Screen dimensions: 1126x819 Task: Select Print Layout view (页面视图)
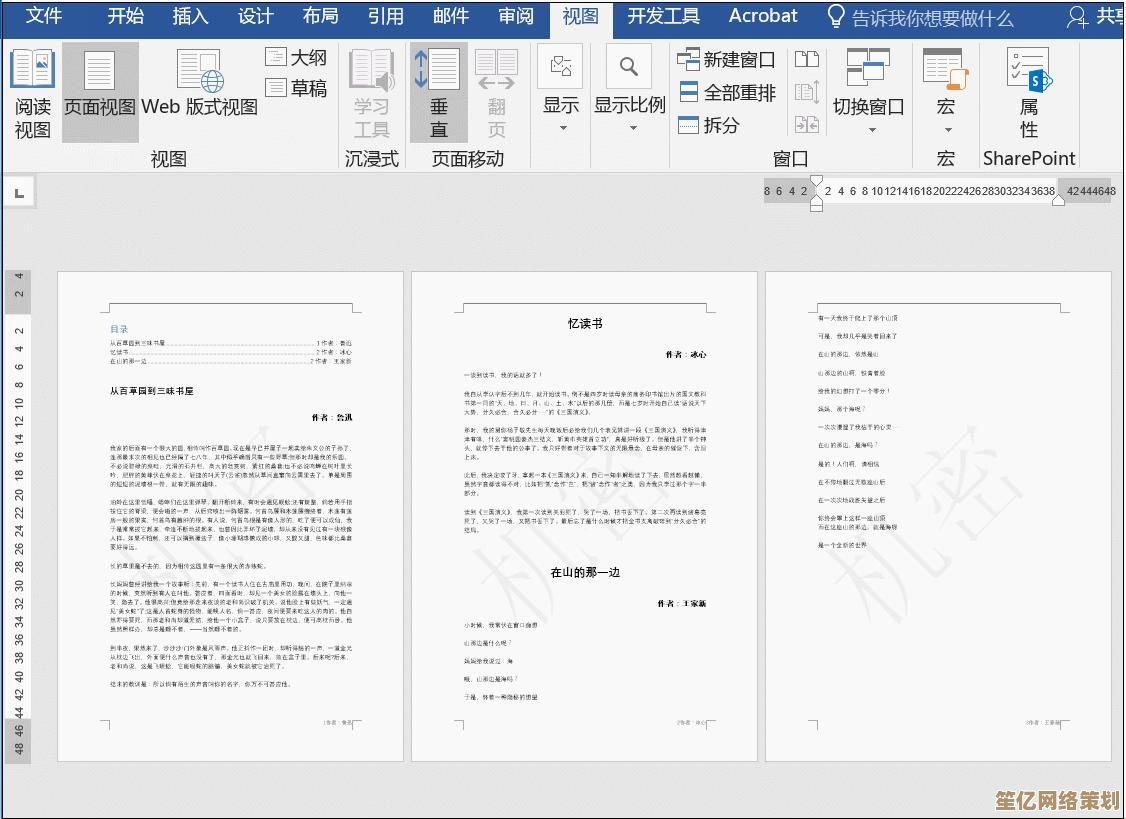click(100, 92)
